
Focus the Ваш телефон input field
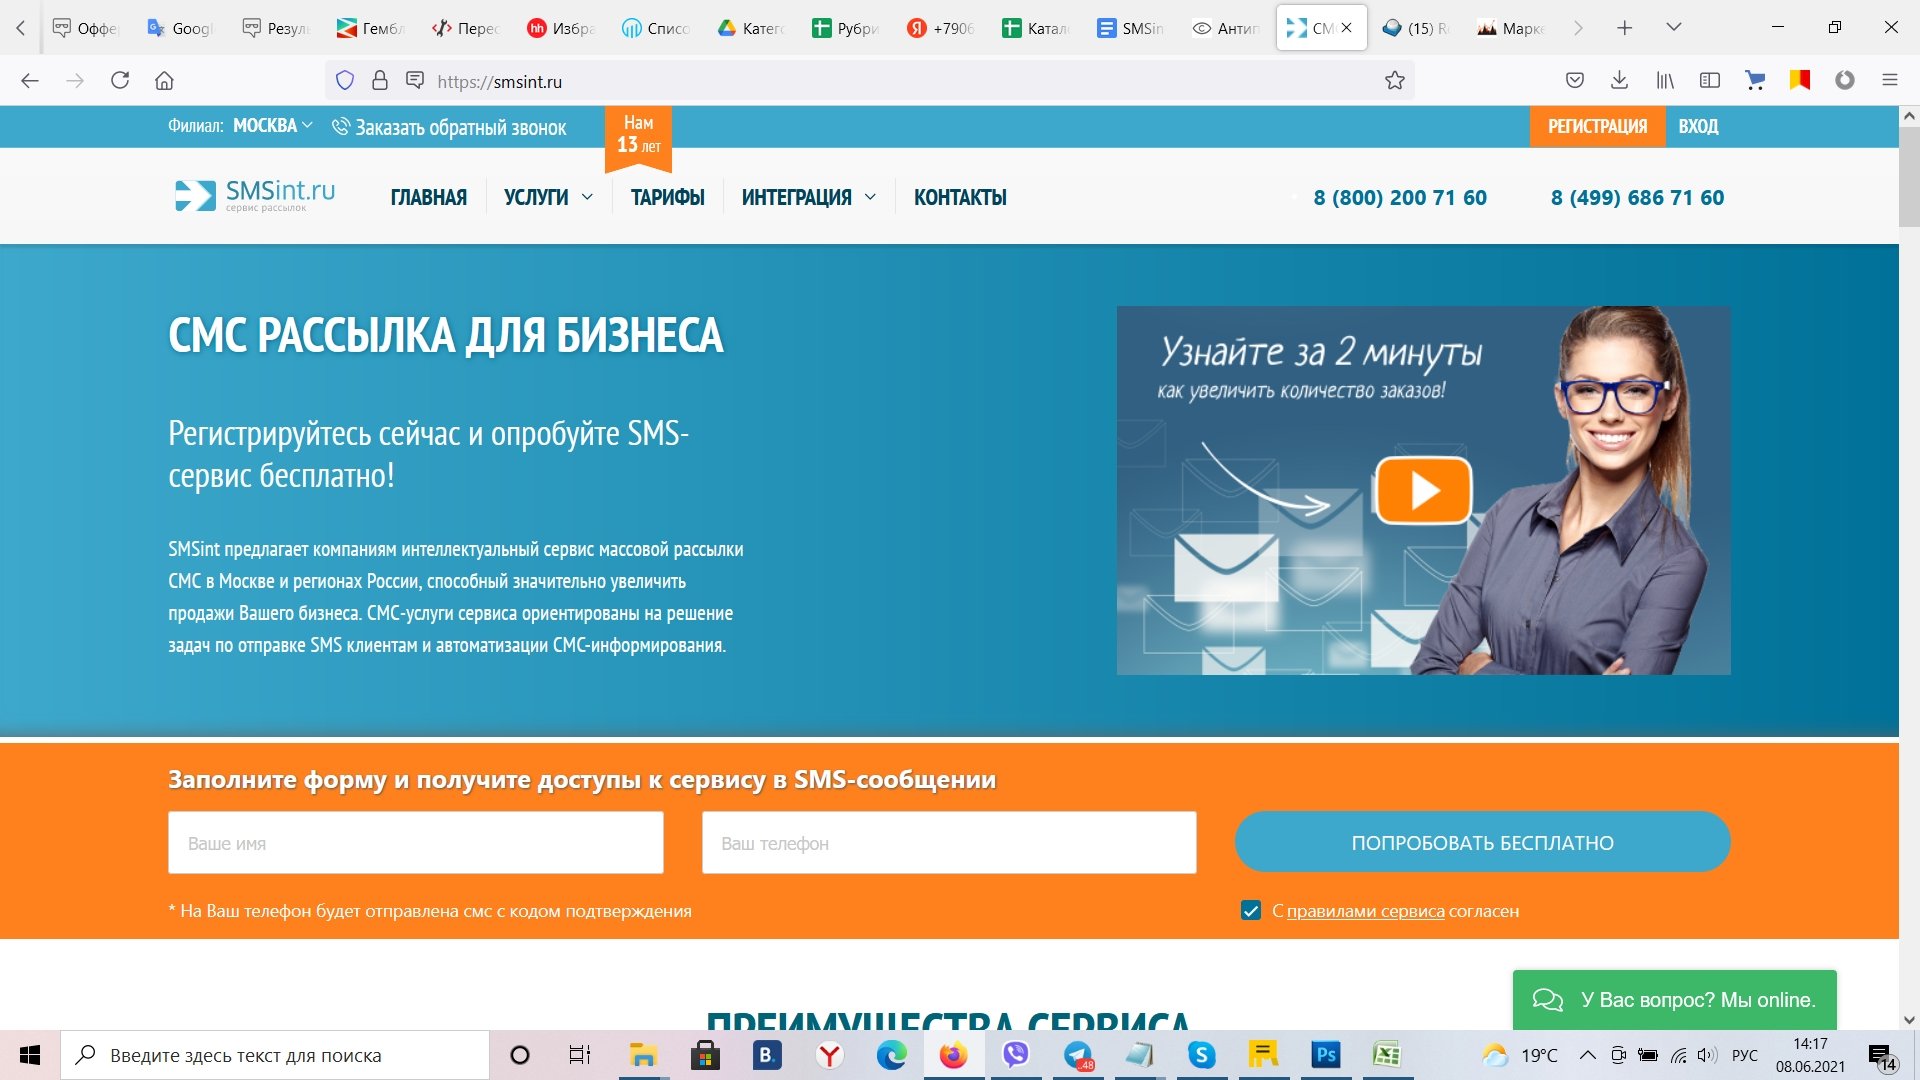point(948,843)
